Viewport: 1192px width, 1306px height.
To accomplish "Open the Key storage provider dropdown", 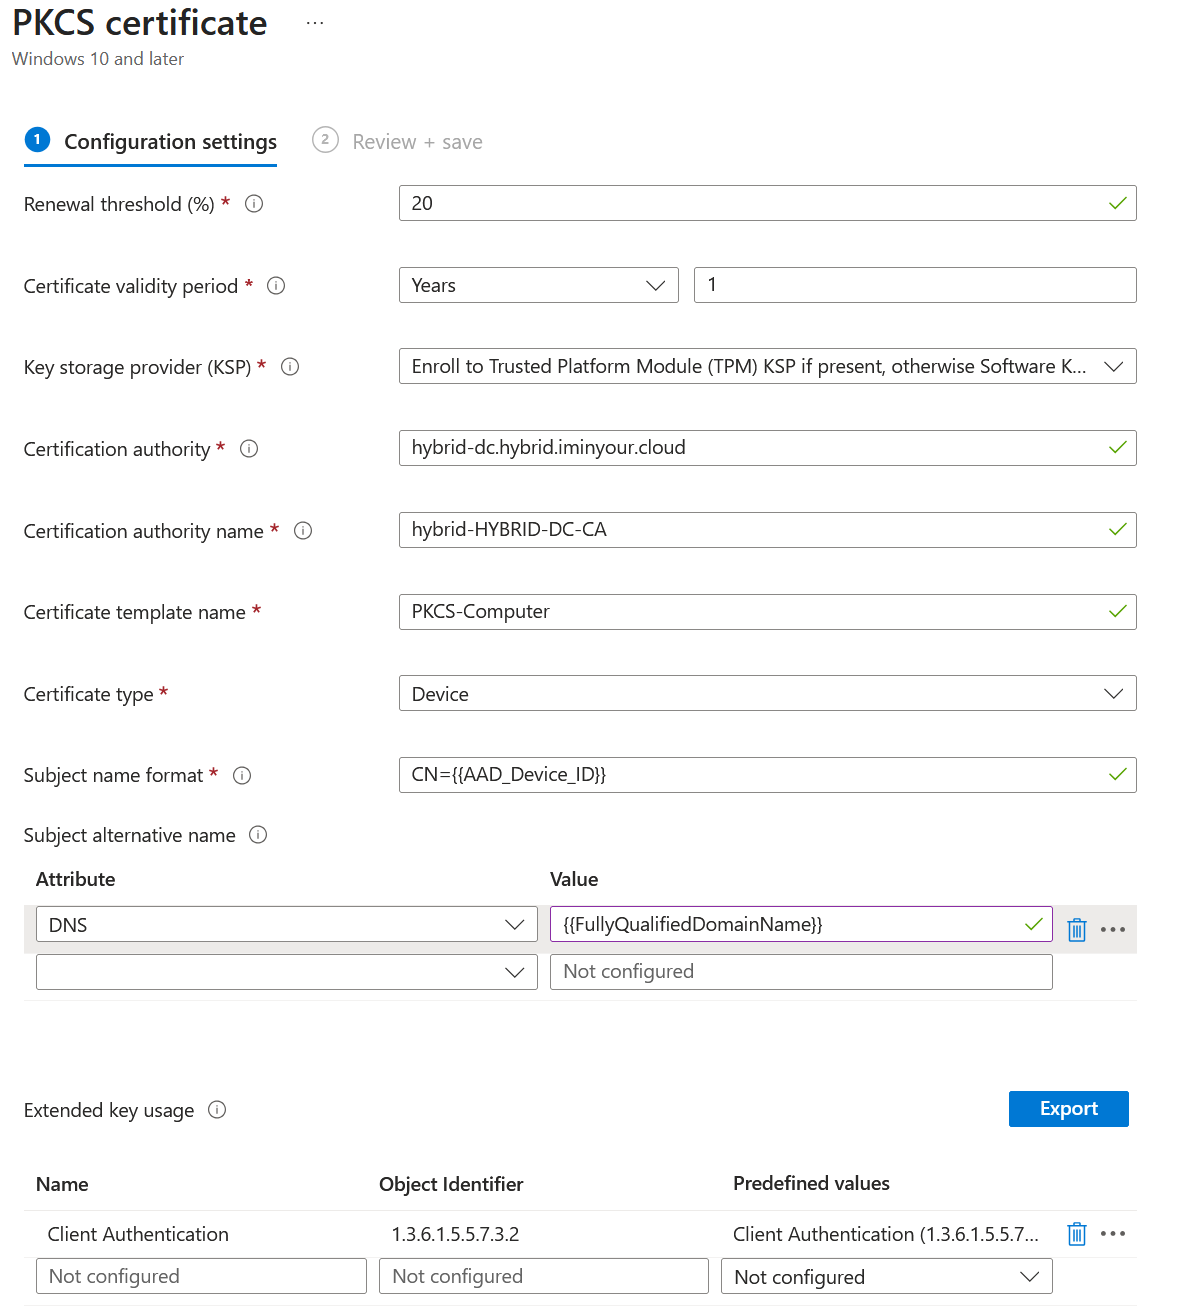I will [x=767, y=366].
